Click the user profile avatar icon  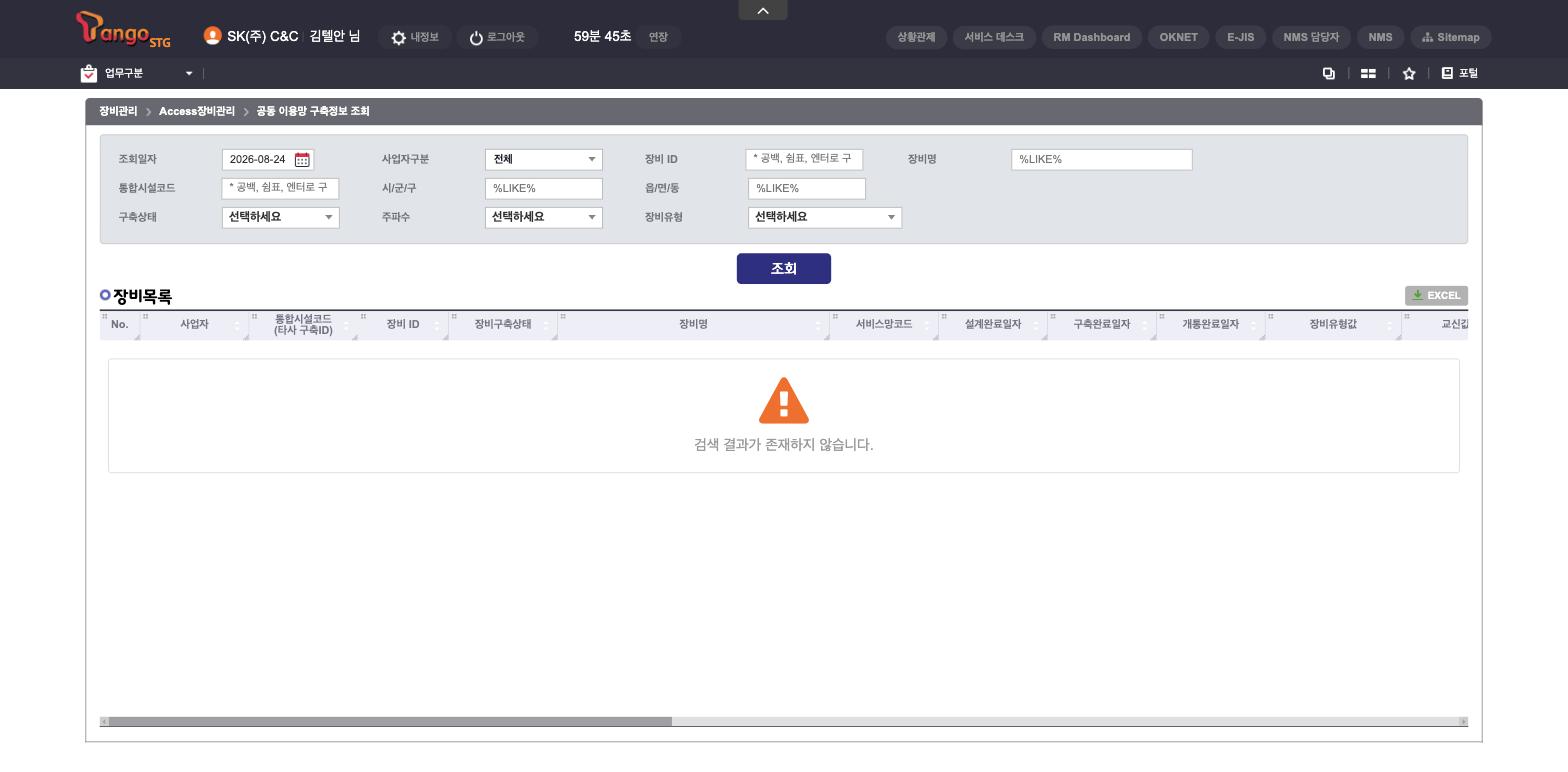point(212,36)
